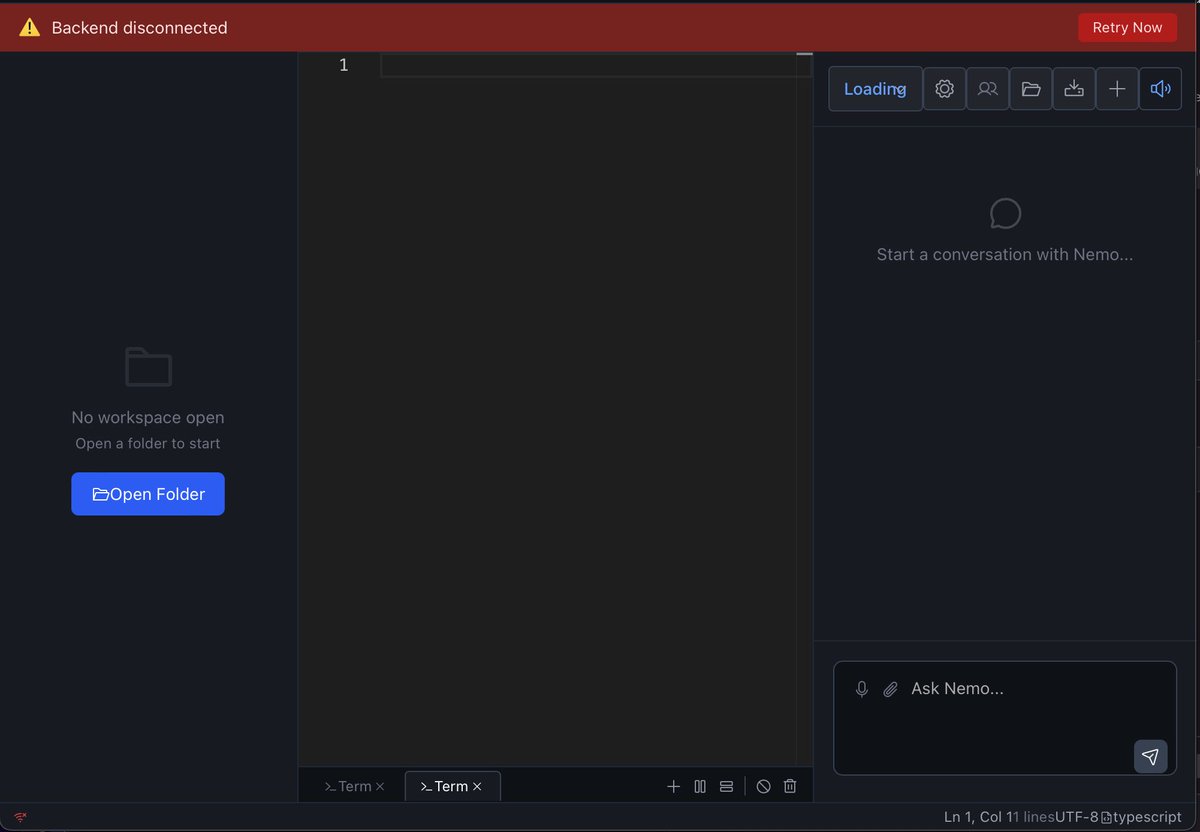
Task: Attach a file using the paperclip icon
Action: pos(890,688)
